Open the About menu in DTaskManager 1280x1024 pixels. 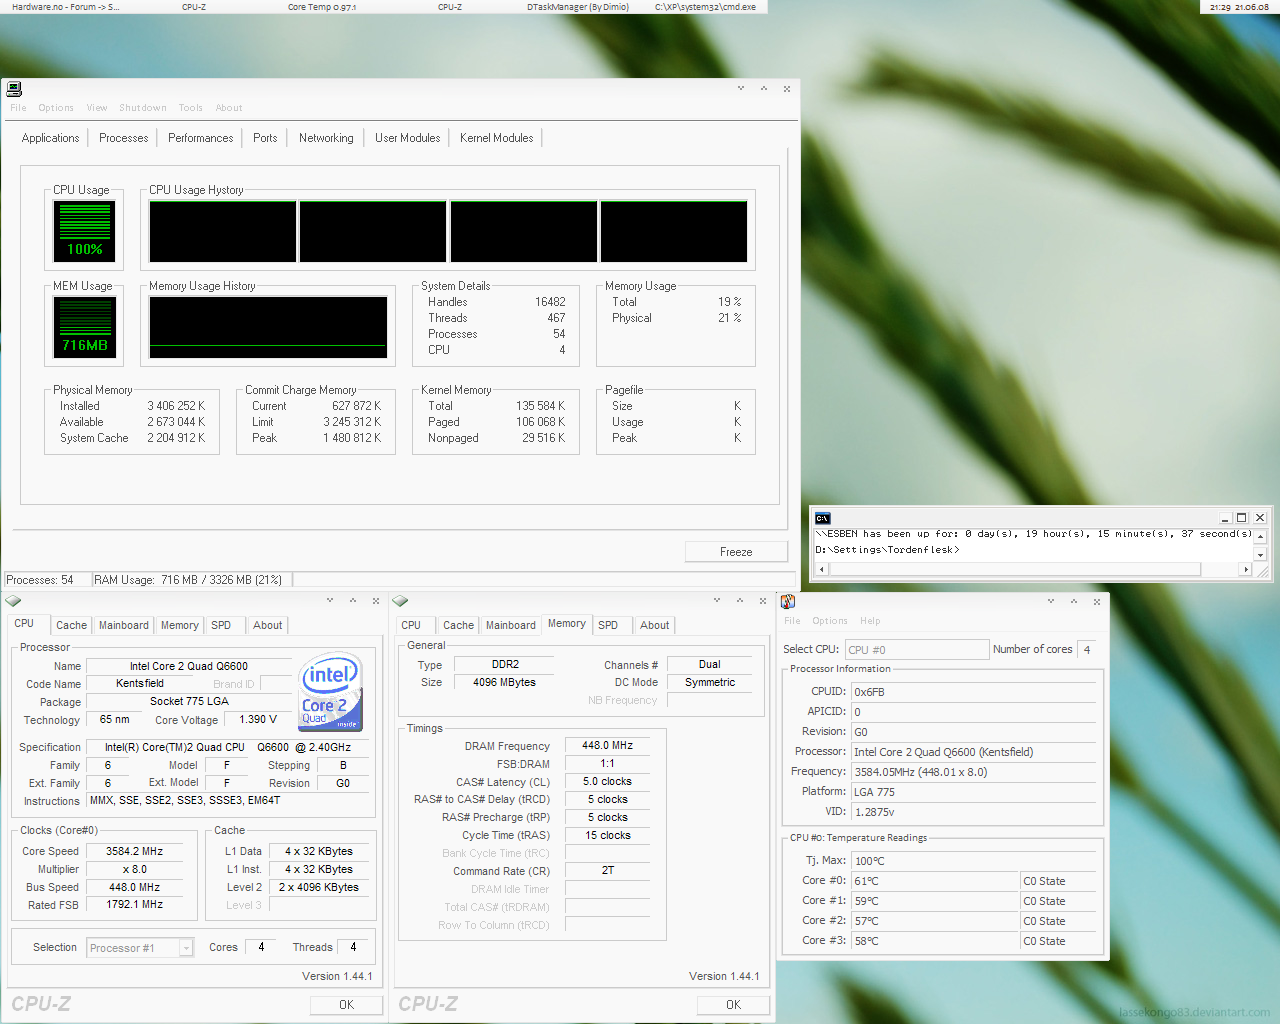point(229,108)
